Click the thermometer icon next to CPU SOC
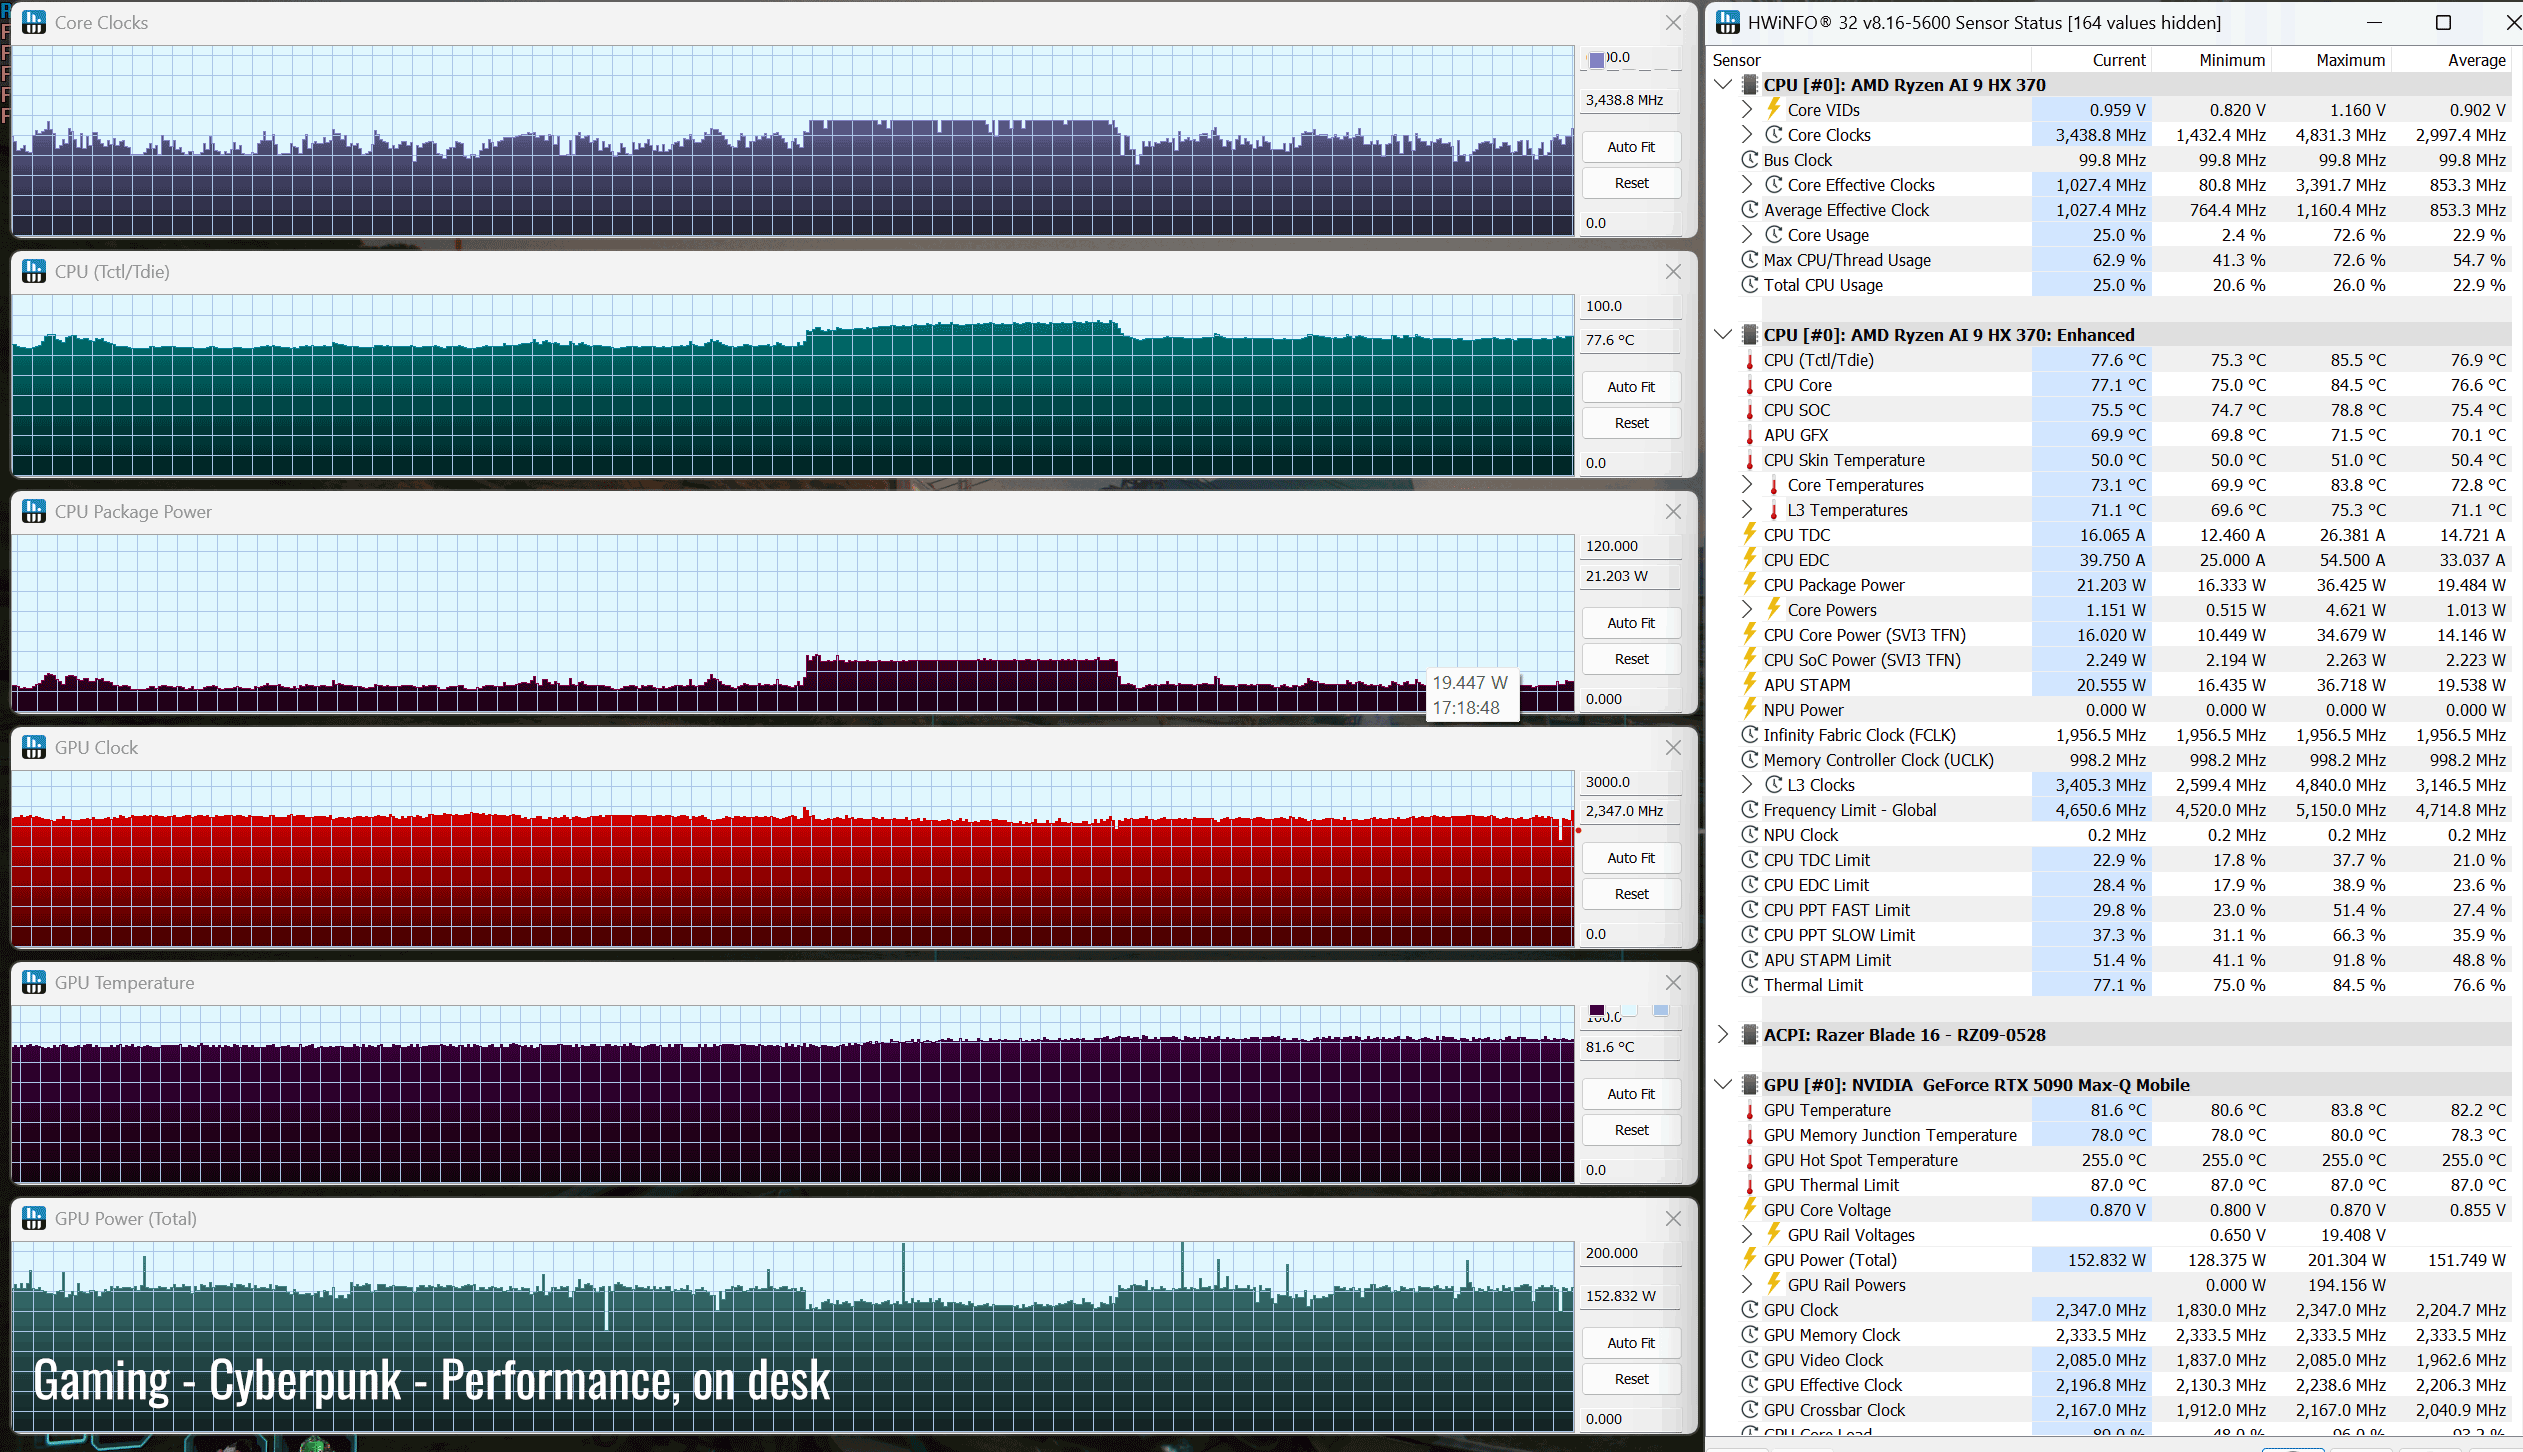This screenshot has height=1452, width=2523. pos(1750,410)
